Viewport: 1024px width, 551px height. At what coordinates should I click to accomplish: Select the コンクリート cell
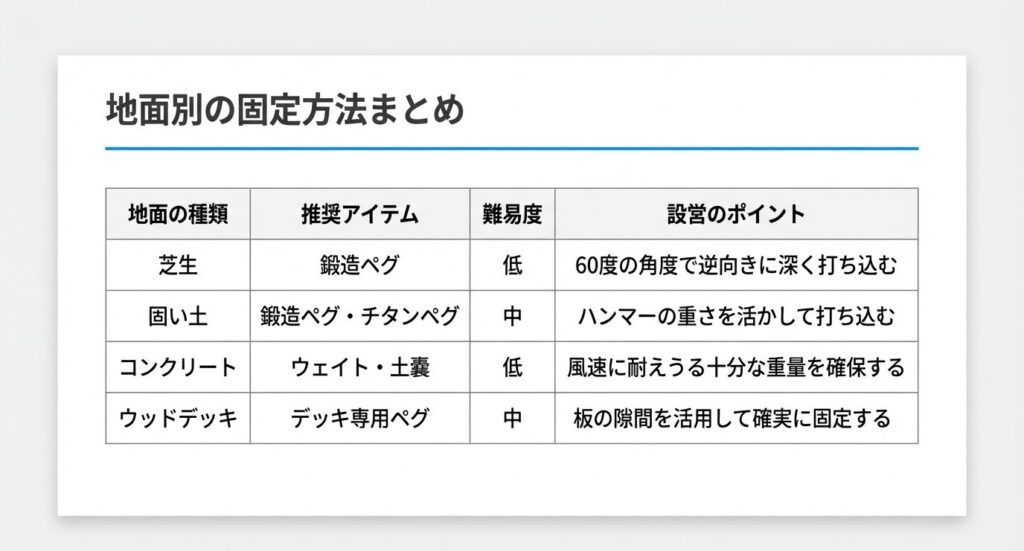click(x=178, y=367)
